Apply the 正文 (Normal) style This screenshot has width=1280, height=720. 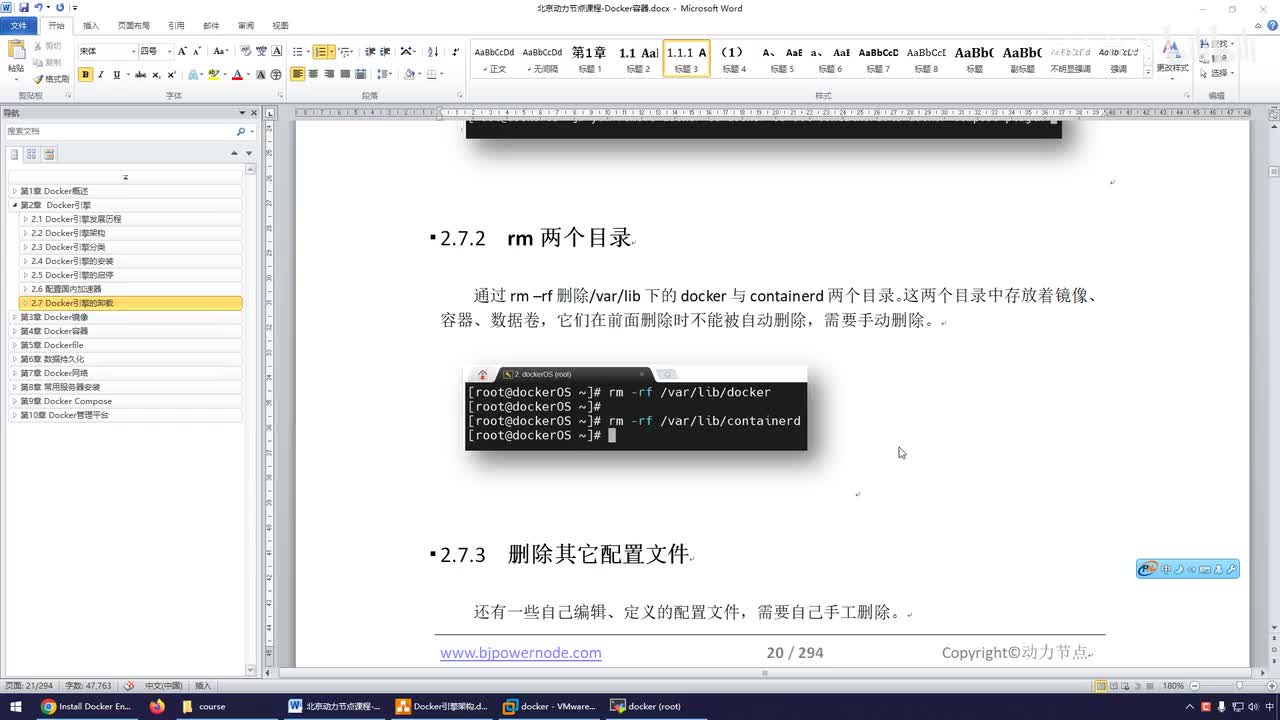point(494,58)
